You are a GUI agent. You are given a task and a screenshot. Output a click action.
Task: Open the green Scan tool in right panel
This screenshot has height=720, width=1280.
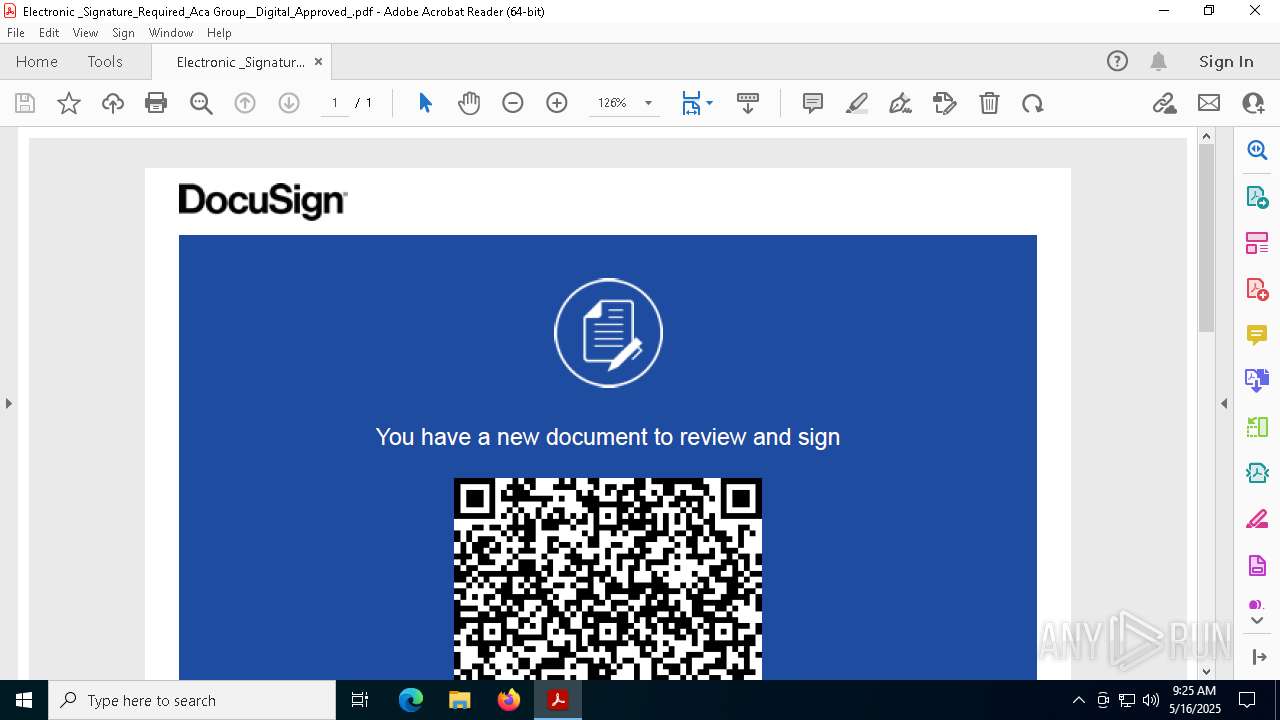tap(1257, 427)
